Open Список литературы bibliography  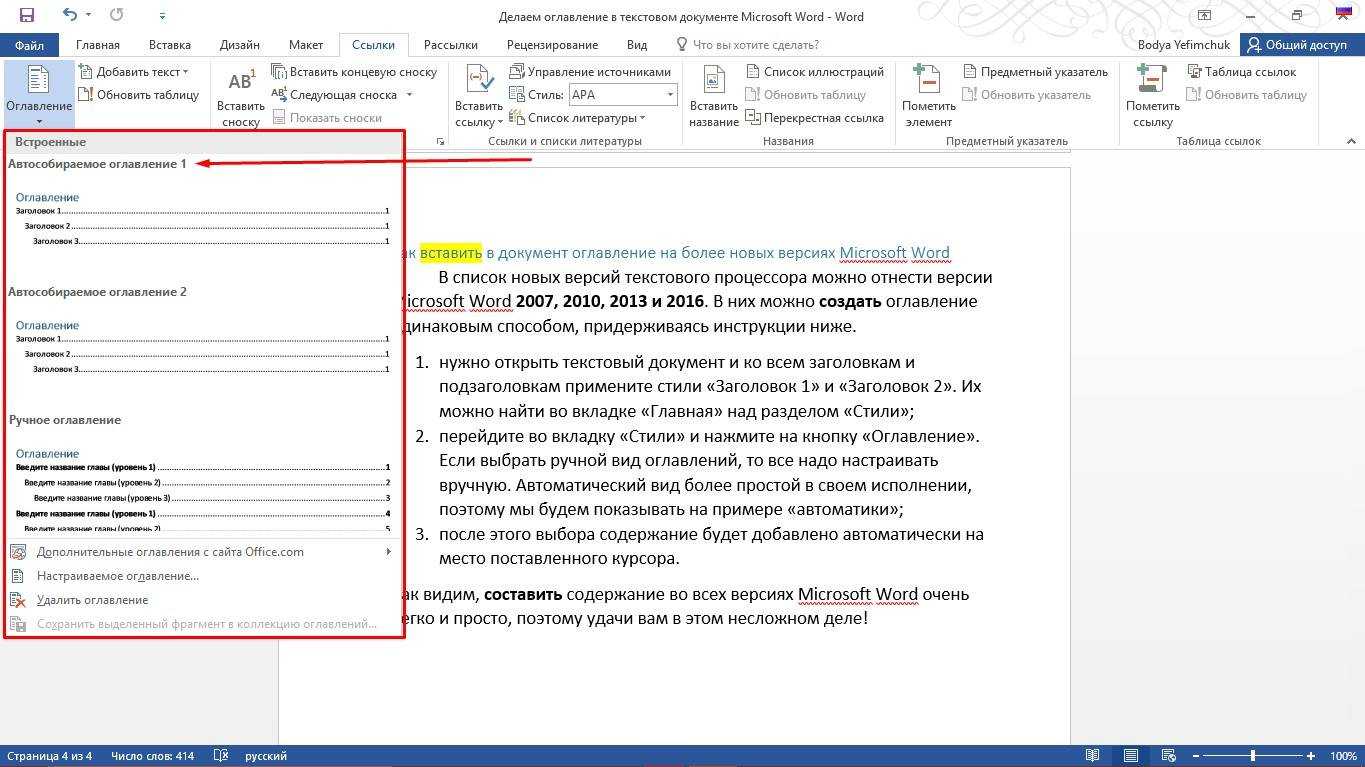pos(577,118)
